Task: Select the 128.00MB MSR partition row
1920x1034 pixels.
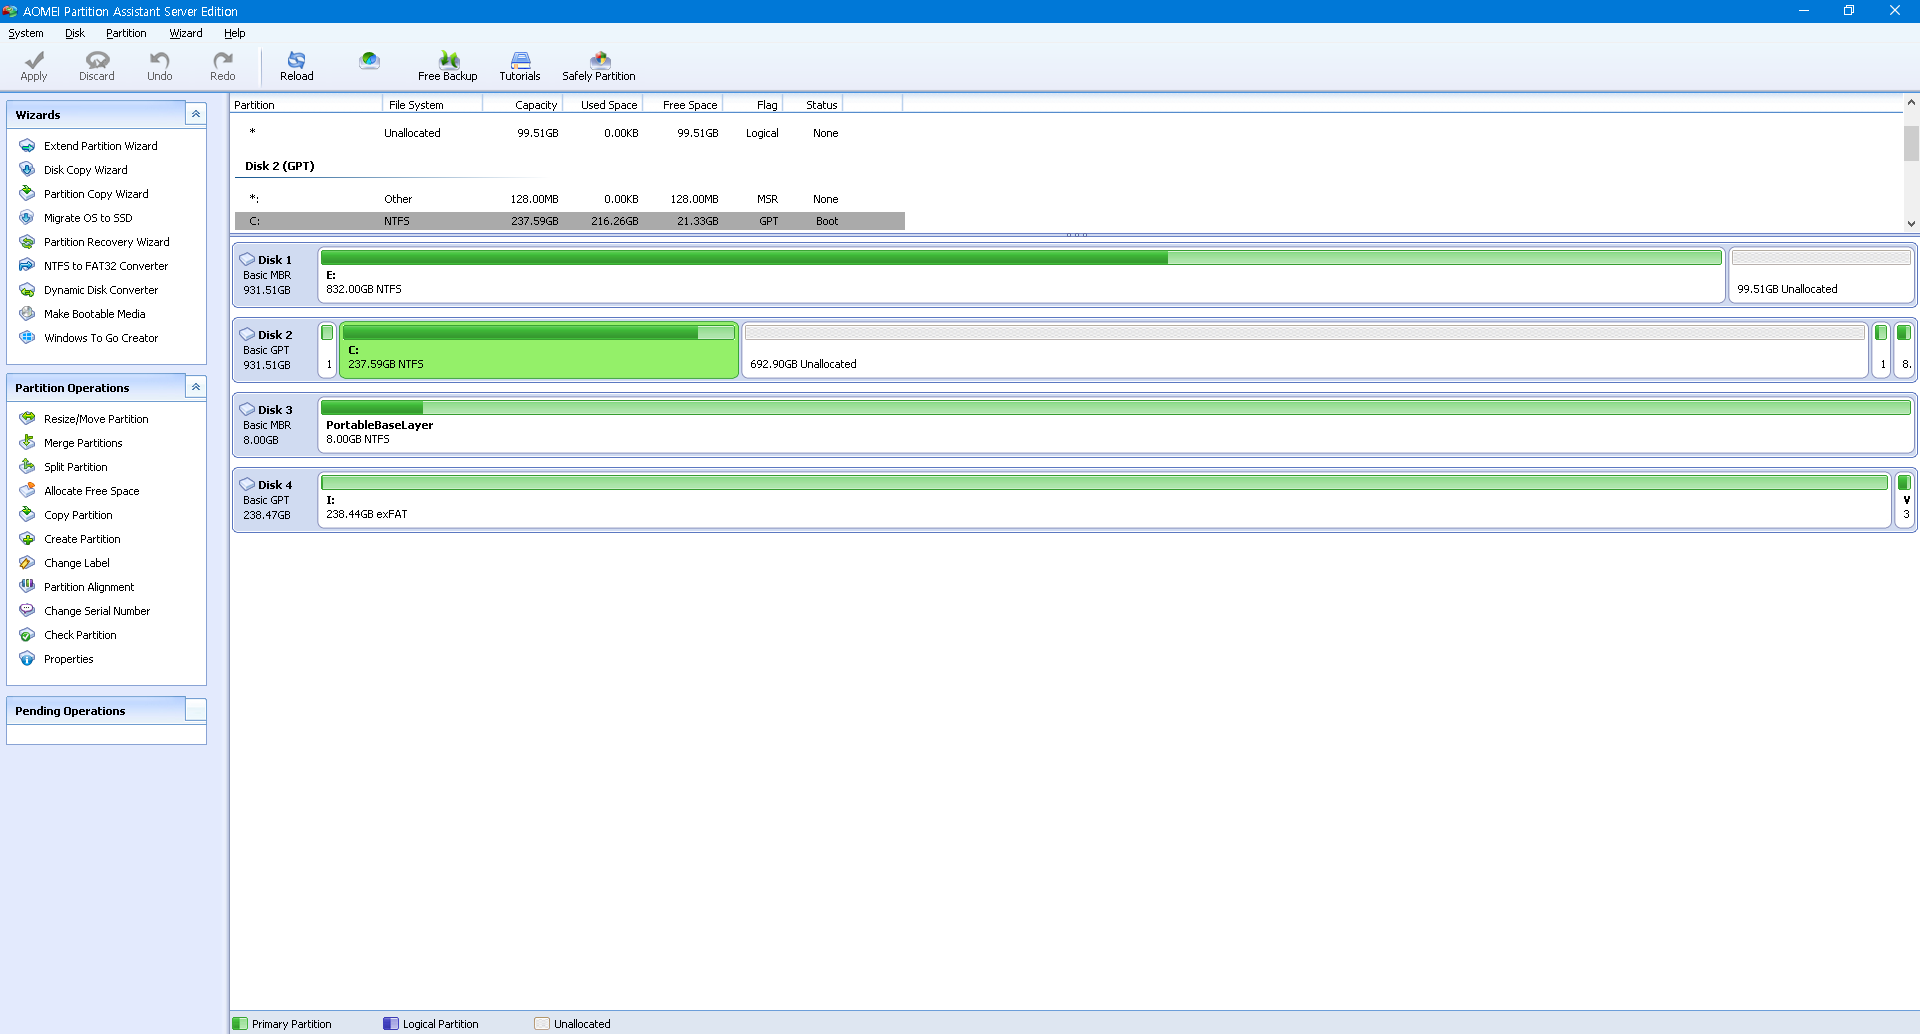Action: pyautogui.click(x=570, y=199)
